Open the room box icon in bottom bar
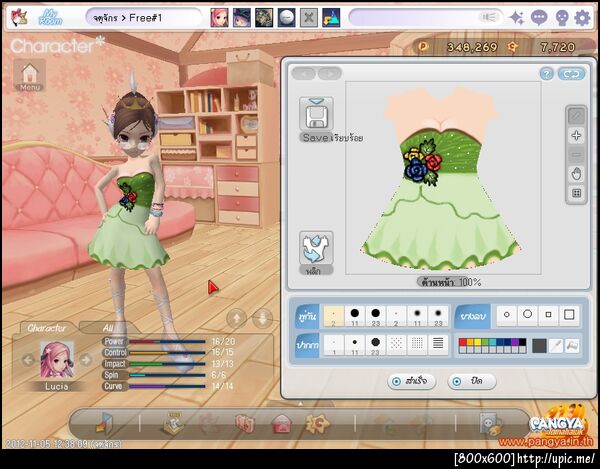Viewport: 600px width, 469px height. pyautogui.click(x=104, y=423)
